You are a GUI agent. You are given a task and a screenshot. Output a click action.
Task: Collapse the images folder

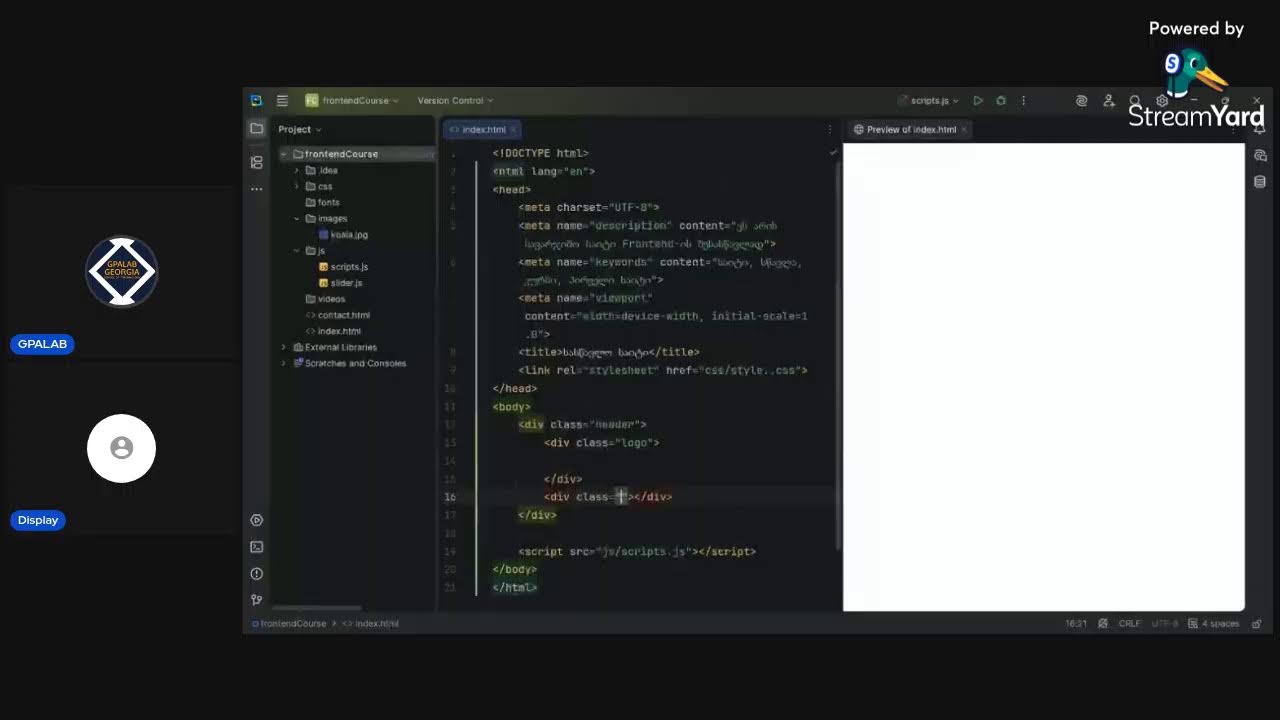297,219
